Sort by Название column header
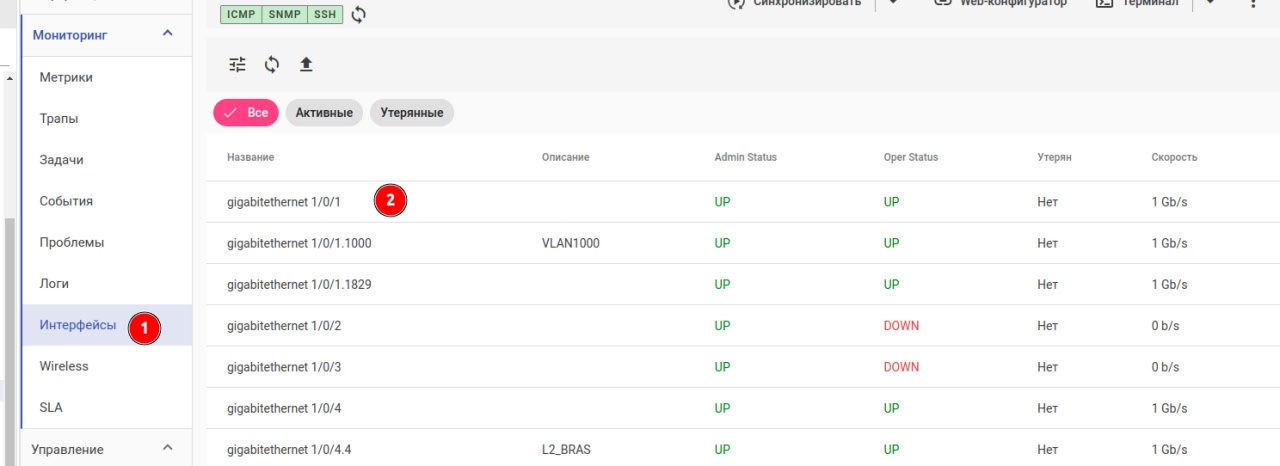1280x466 pixels. coord(250,157)
